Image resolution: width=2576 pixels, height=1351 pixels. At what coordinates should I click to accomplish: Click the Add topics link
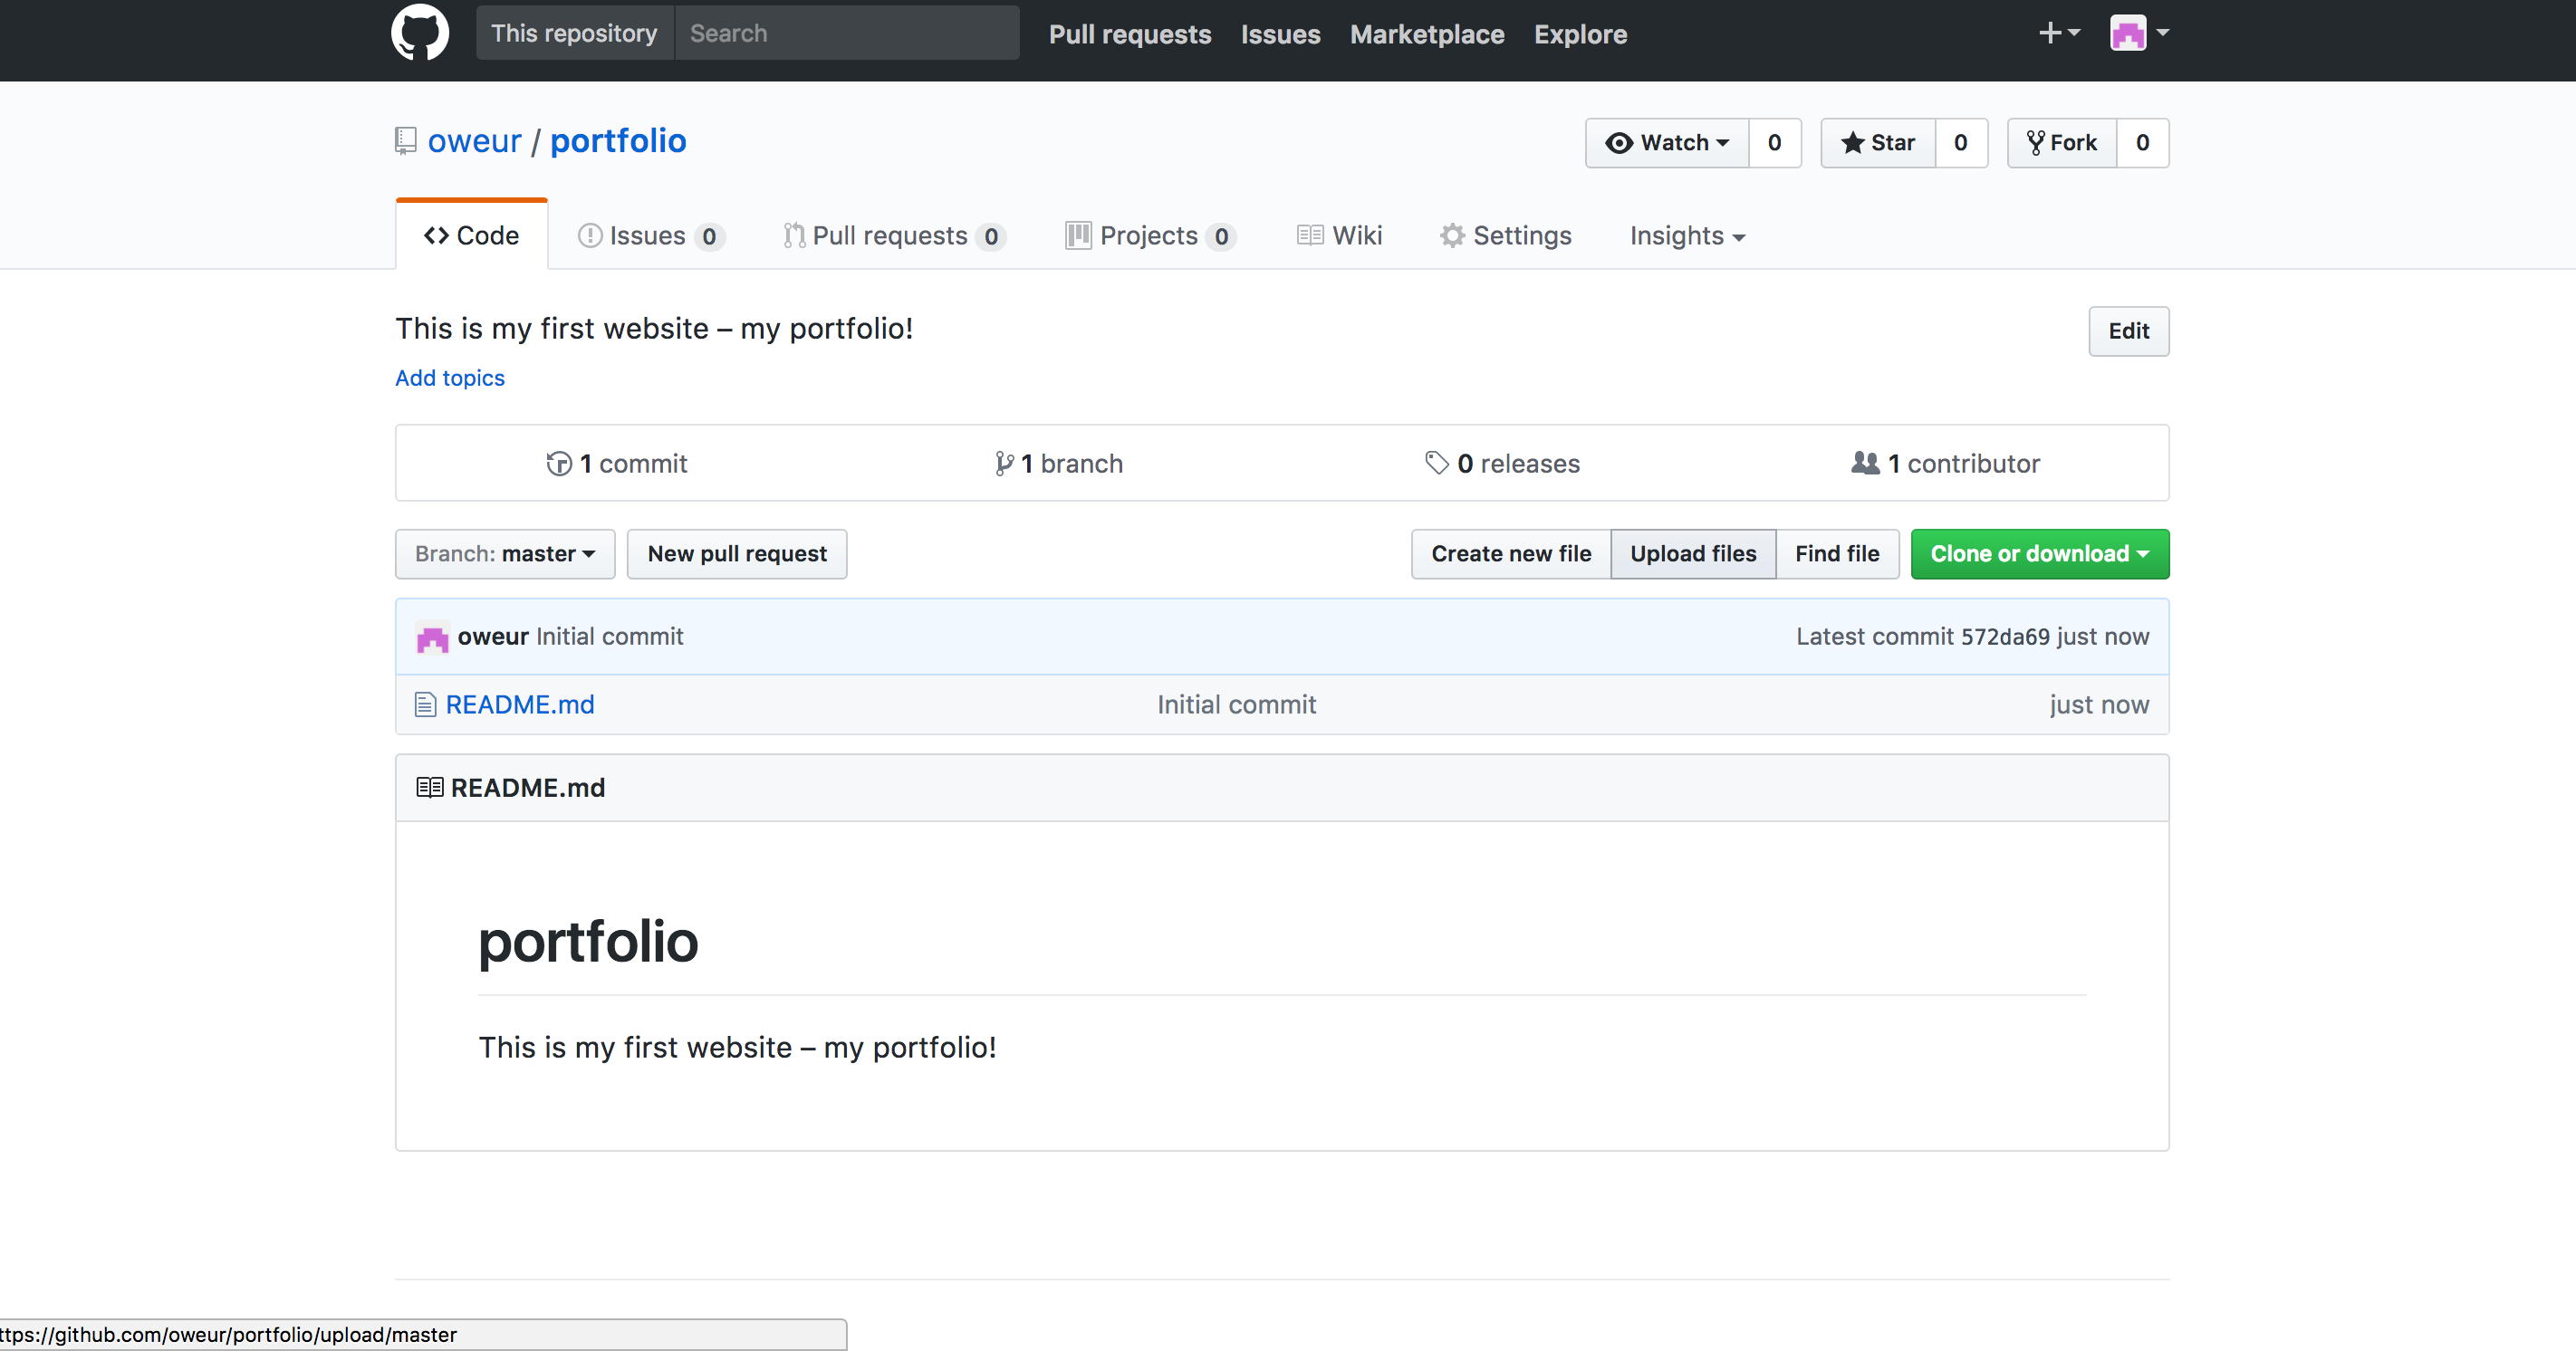450,378
